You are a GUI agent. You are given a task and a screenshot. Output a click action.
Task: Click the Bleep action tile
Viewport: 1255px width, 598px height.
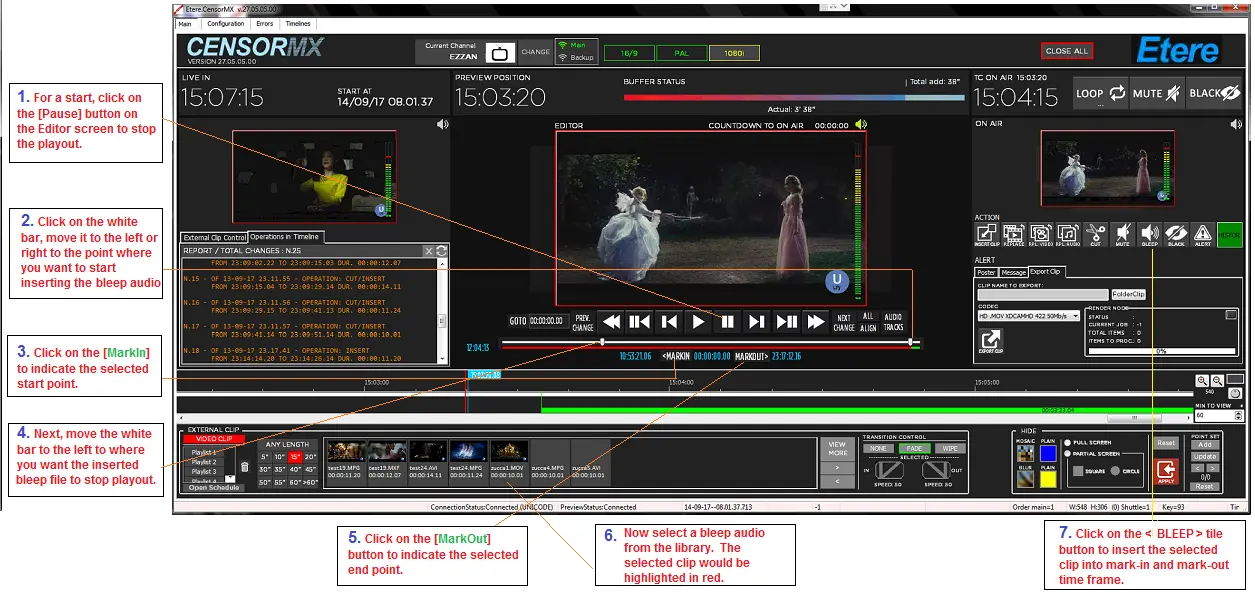pyautogui.click(x=1150, y=234)
